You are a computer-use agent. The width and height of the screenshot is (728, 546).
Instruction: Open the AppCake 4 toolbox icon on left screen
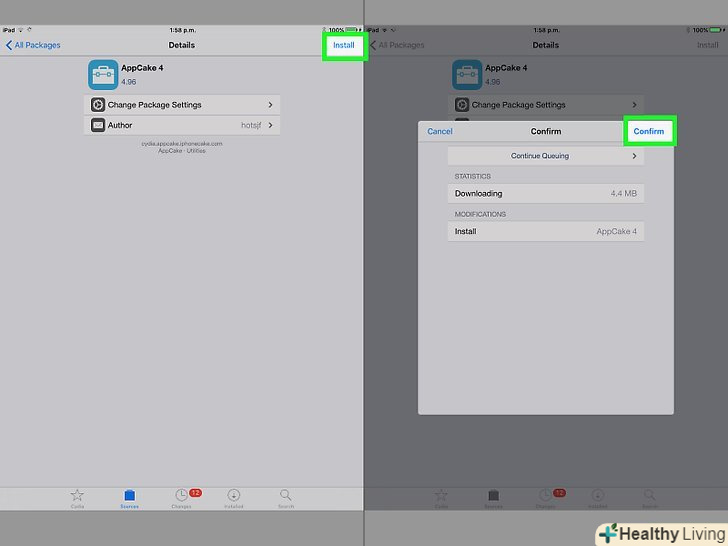[x=103, y=74]
